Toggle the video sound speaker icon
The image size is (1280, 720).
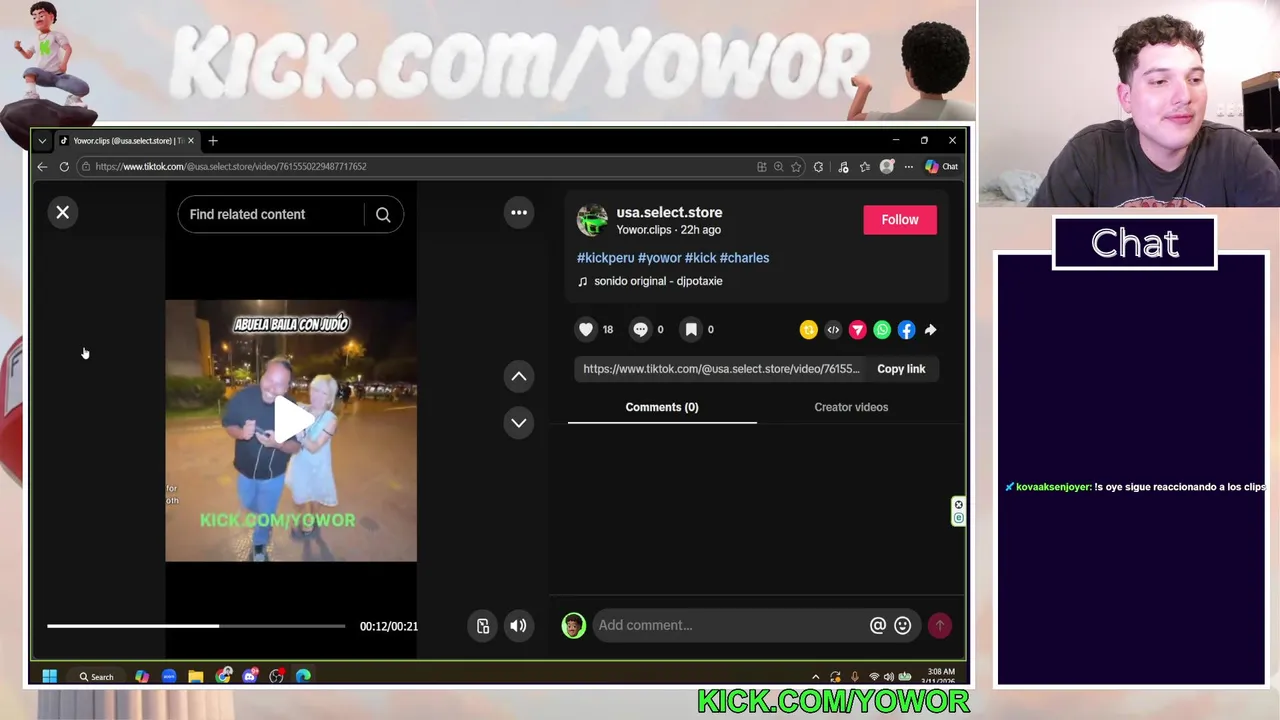click(518, 626)
